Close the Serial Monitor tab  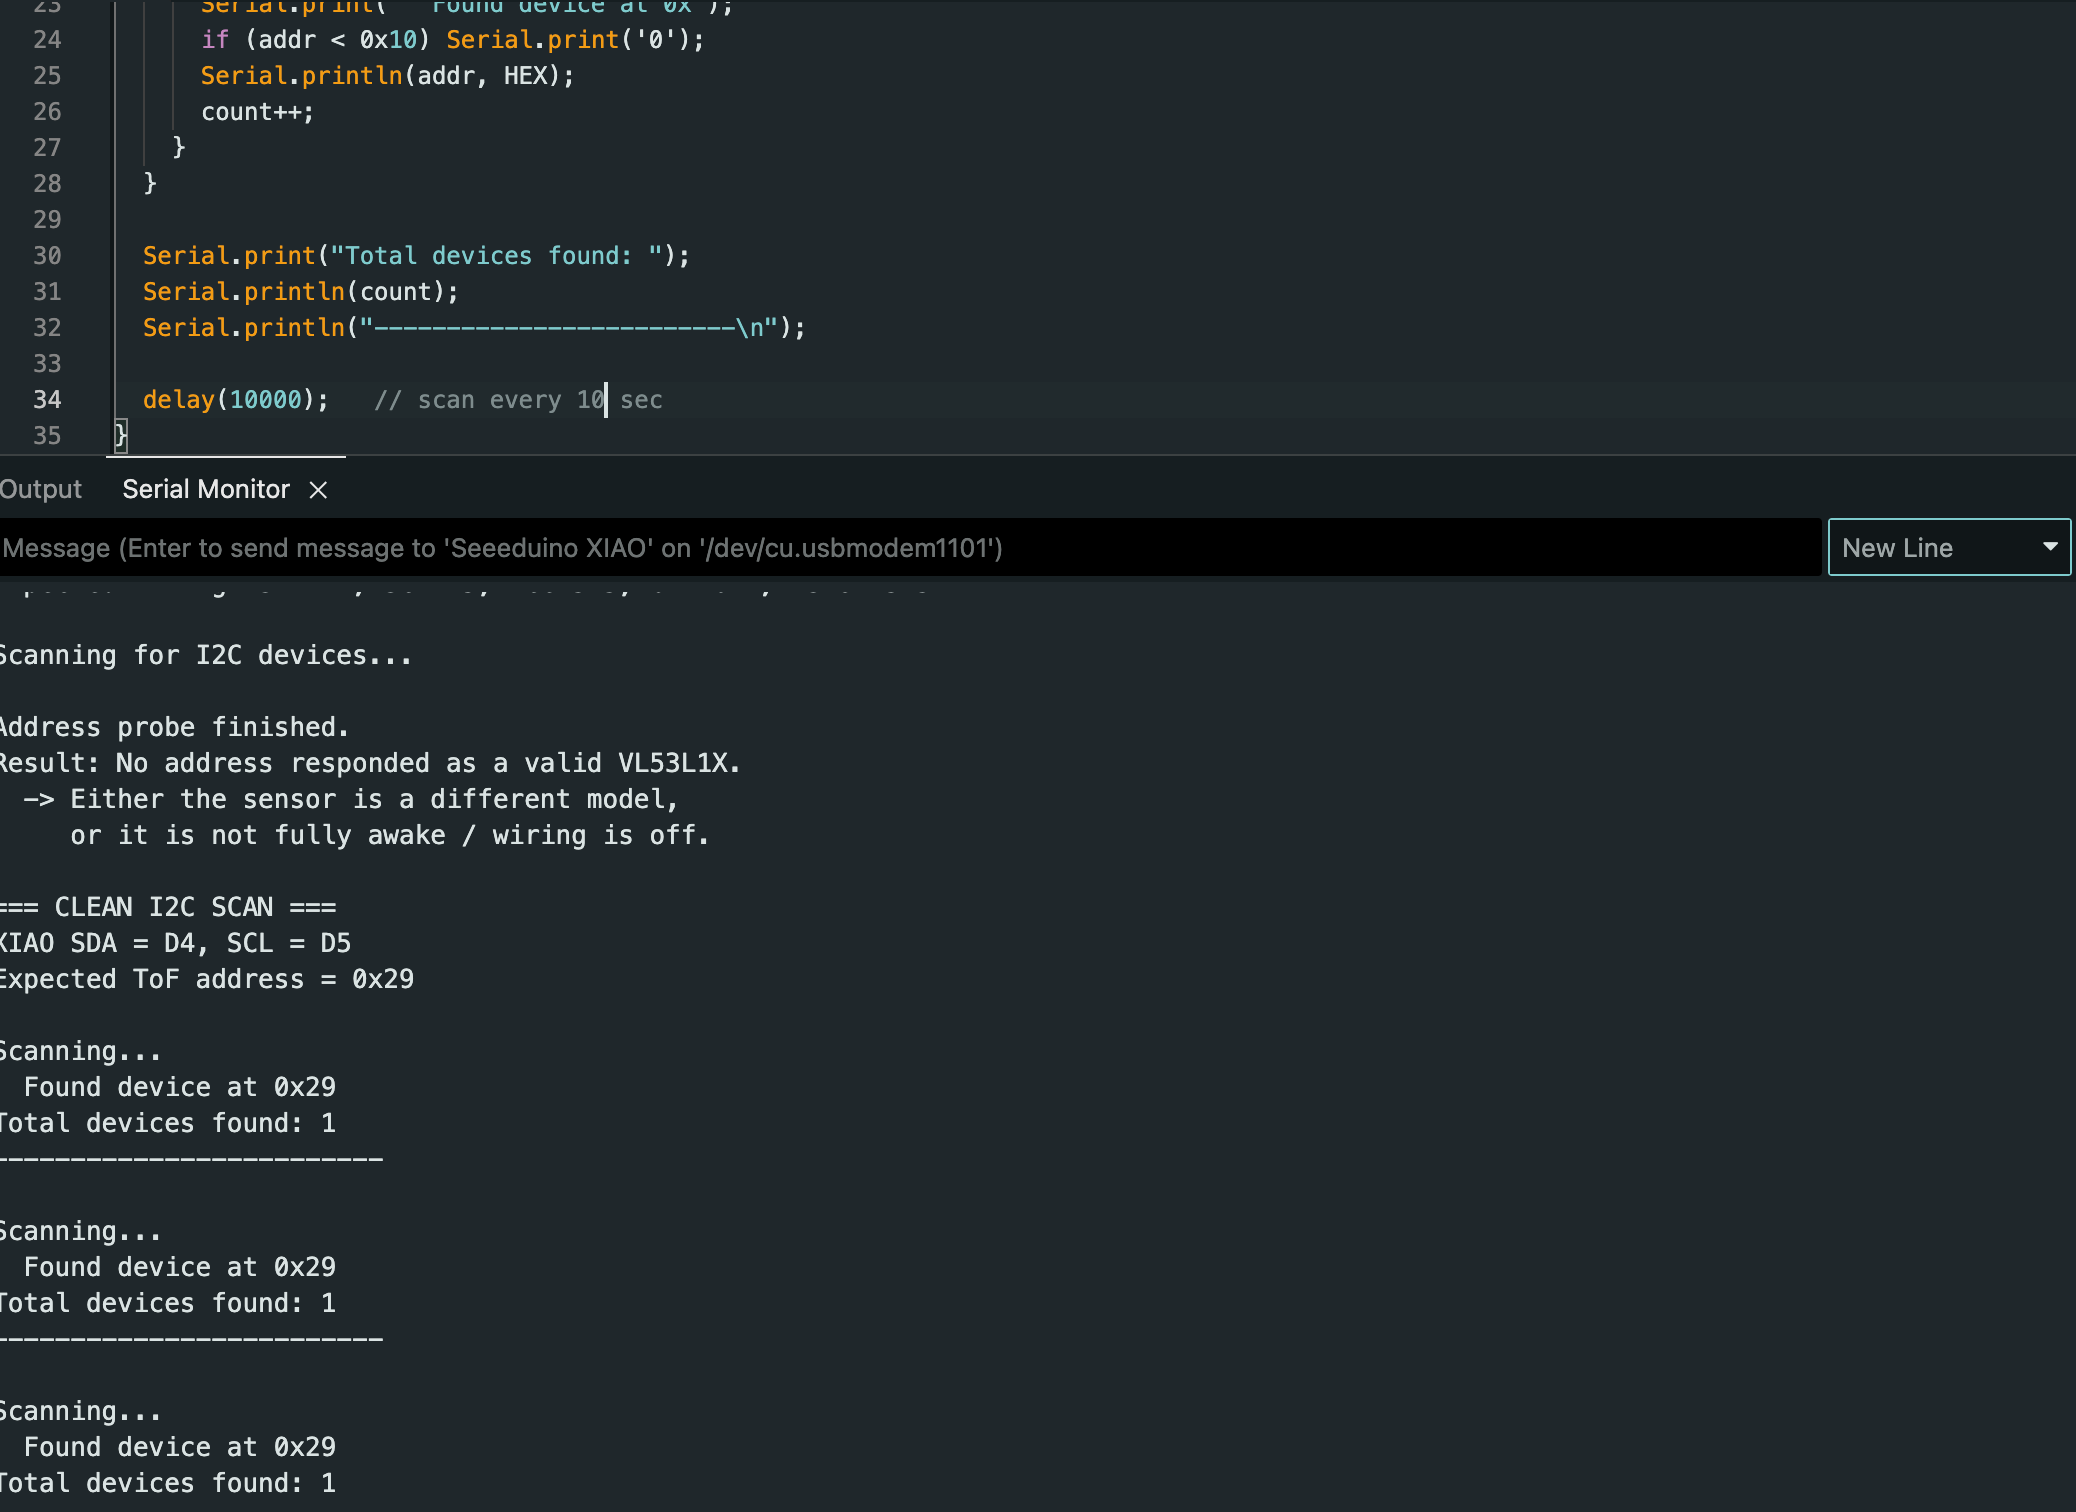[x=318, y=490]
